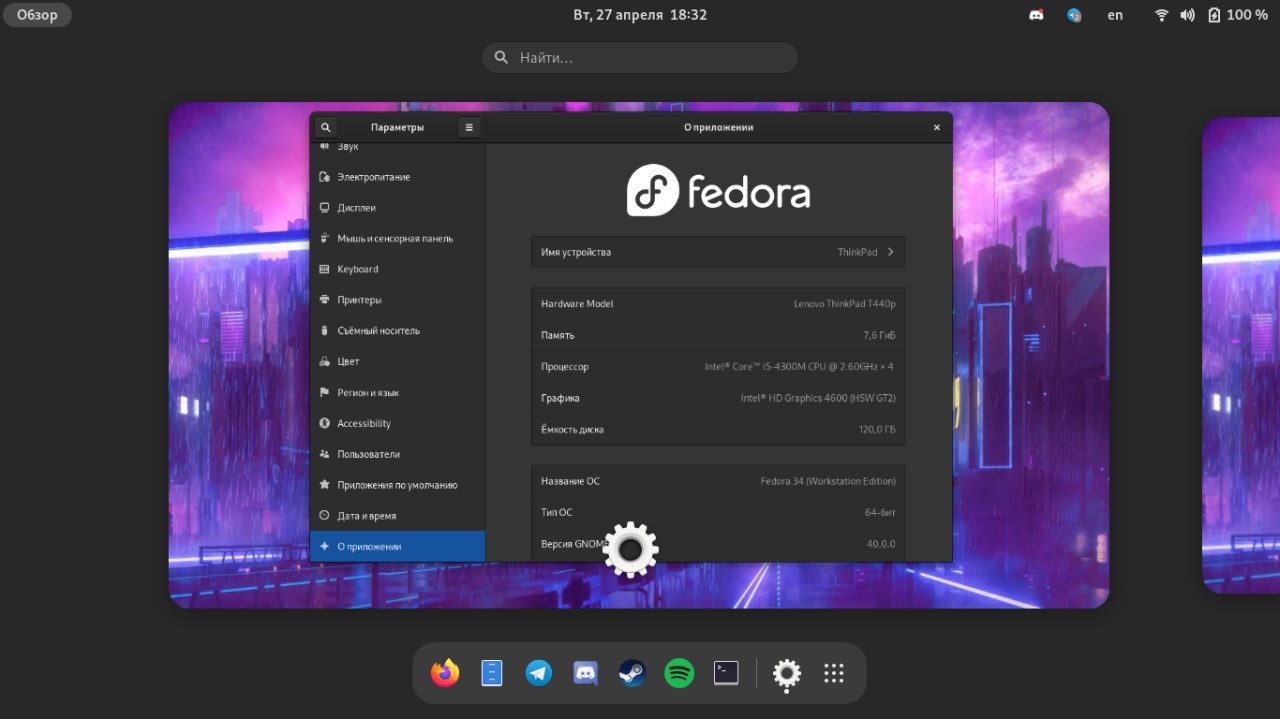Click Telegram tray icon in top bar

(x=1074, y=15)
